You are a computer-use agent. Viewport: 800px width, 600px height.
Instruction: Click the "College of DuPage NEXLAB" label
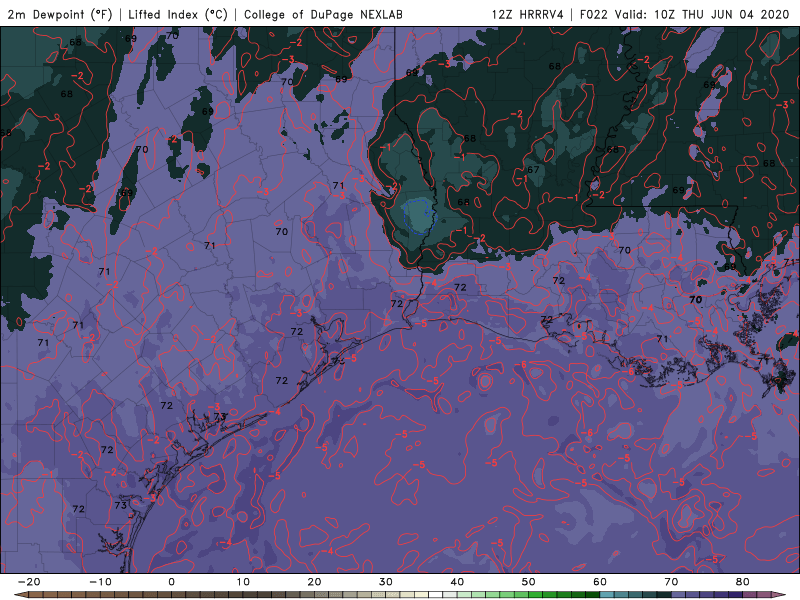(323, 14)
